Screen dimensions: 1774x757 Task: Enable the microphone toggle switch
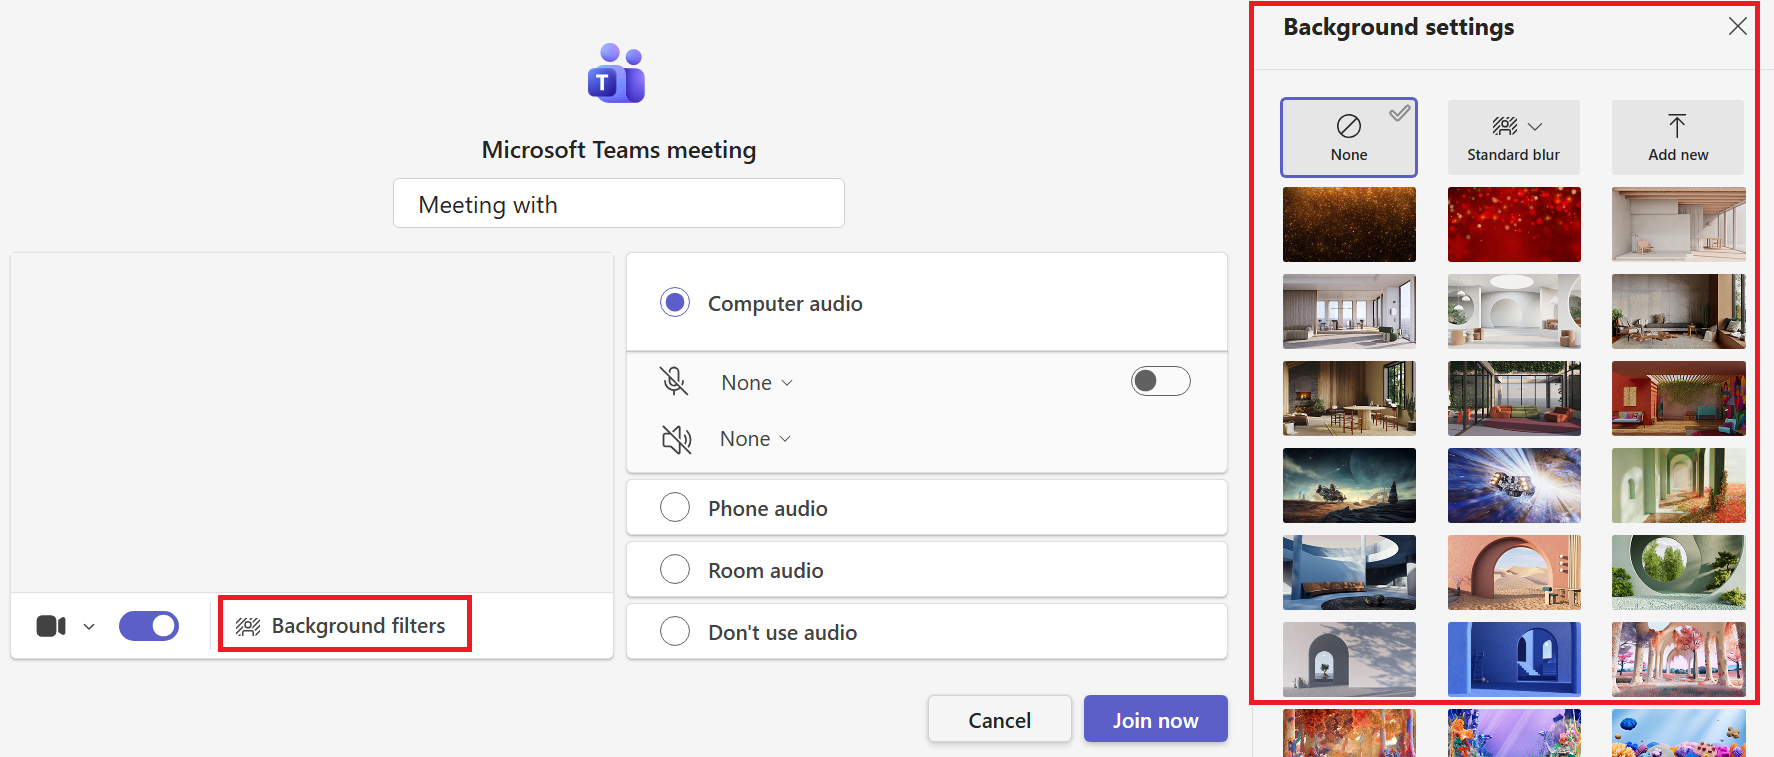click(x=1161, y=381)
